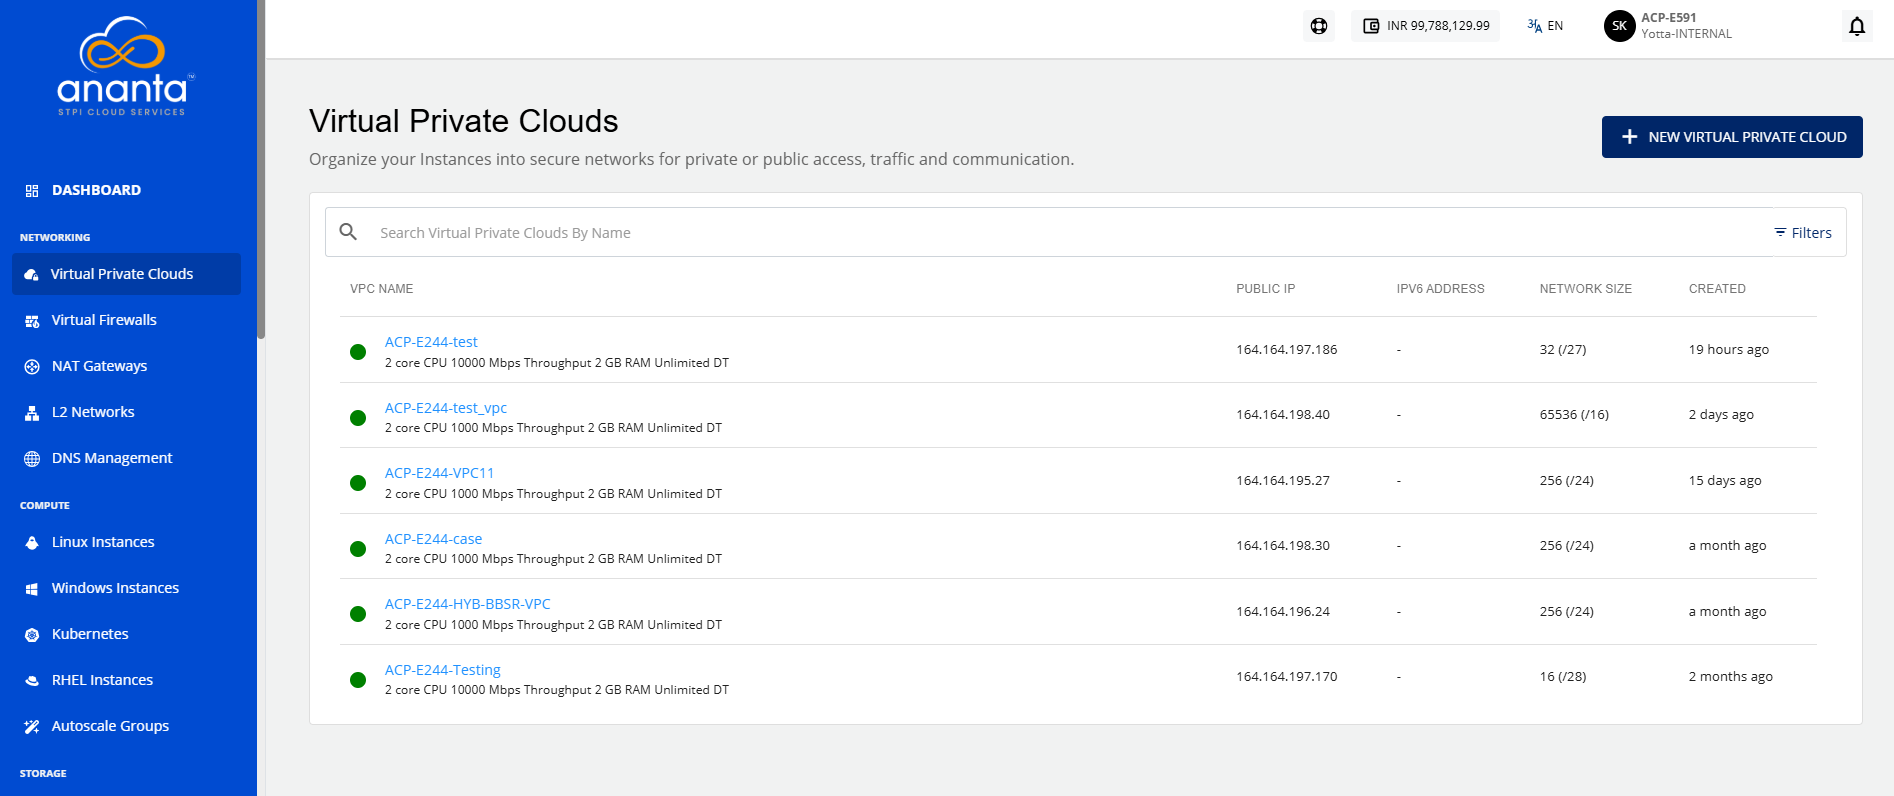Click the "15 days ago" created value

tap(1725, 481)
